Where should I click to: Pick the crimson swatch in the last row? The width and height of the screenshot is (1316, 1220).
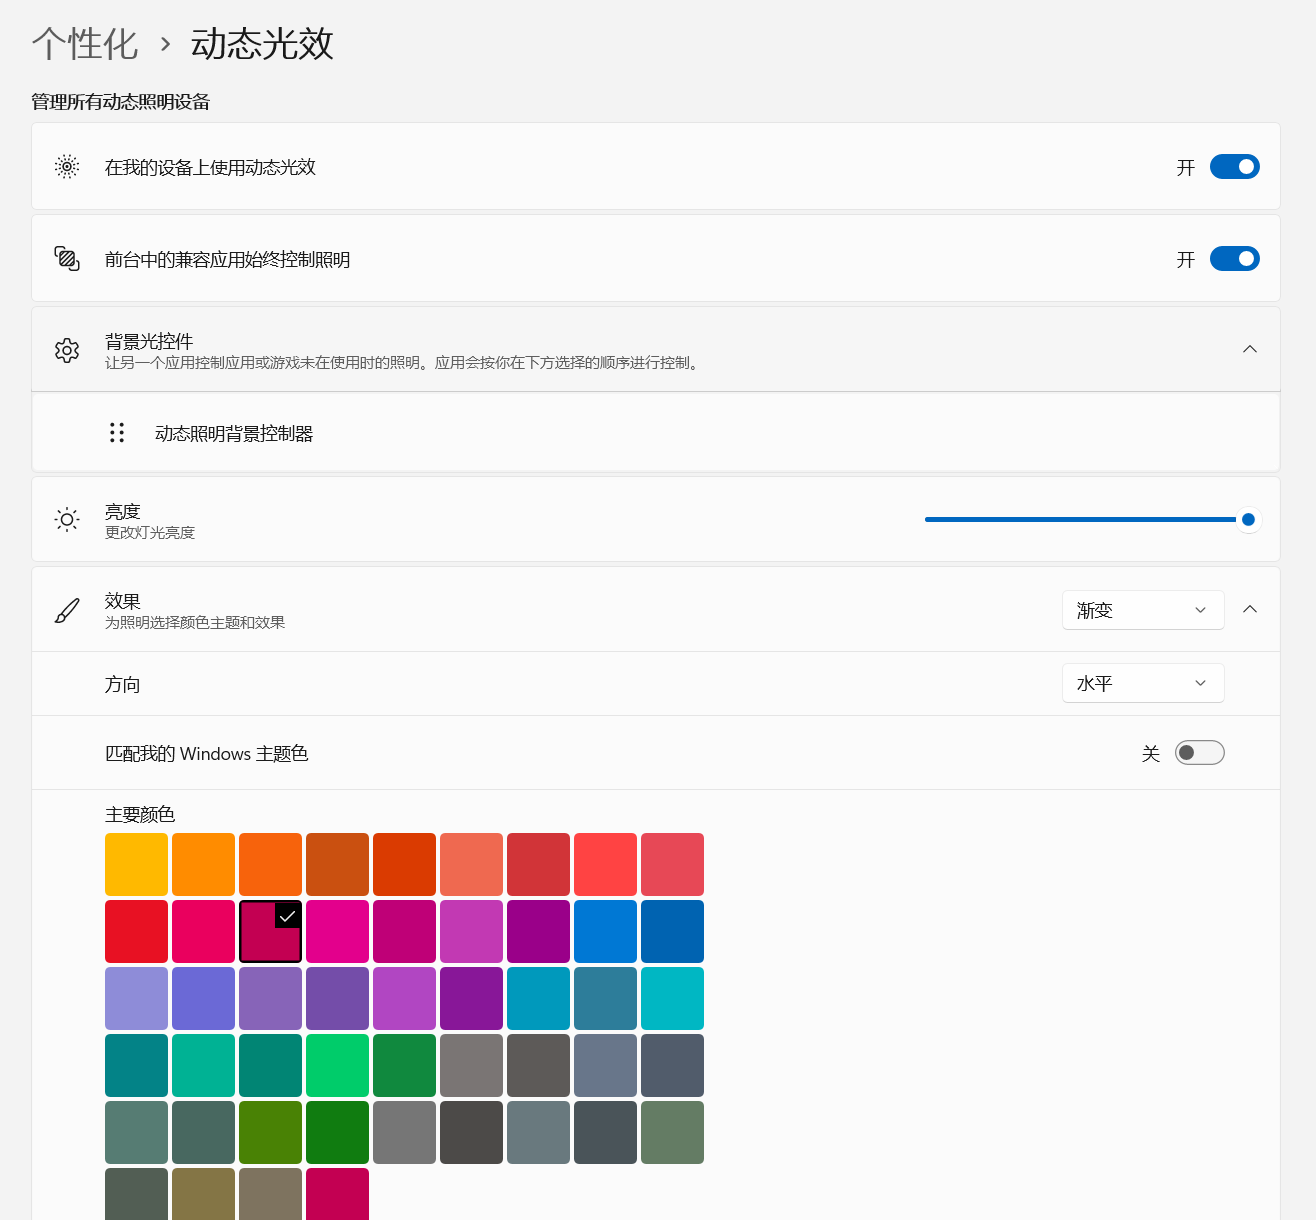[x=337, y=1194]
